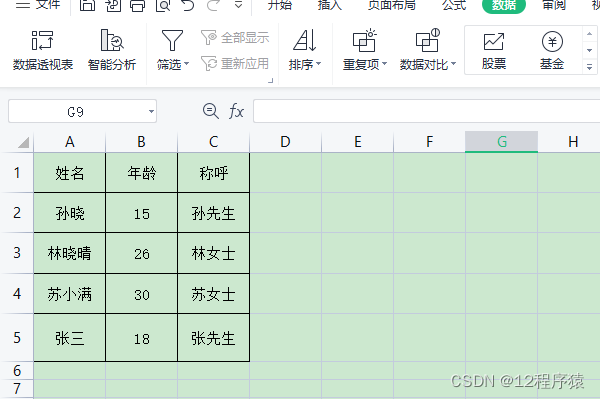The width and height of the screenshot is (600, 399).
Task: Expand the 筛选 dropdown arrow
Action: point(187,64)
